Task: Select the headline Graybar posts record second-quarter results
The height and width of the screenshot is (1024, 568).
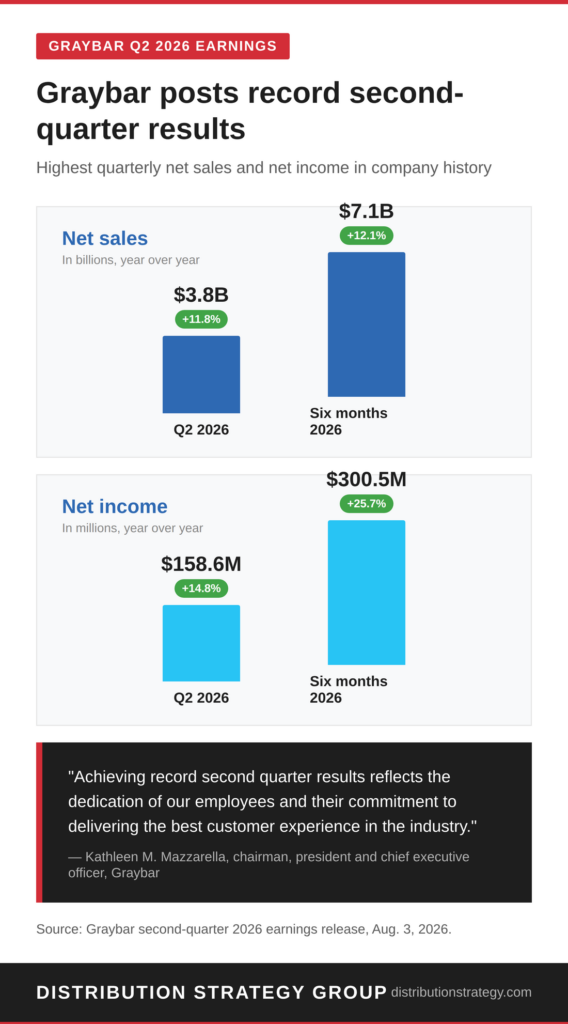Action: coord(250,111)
